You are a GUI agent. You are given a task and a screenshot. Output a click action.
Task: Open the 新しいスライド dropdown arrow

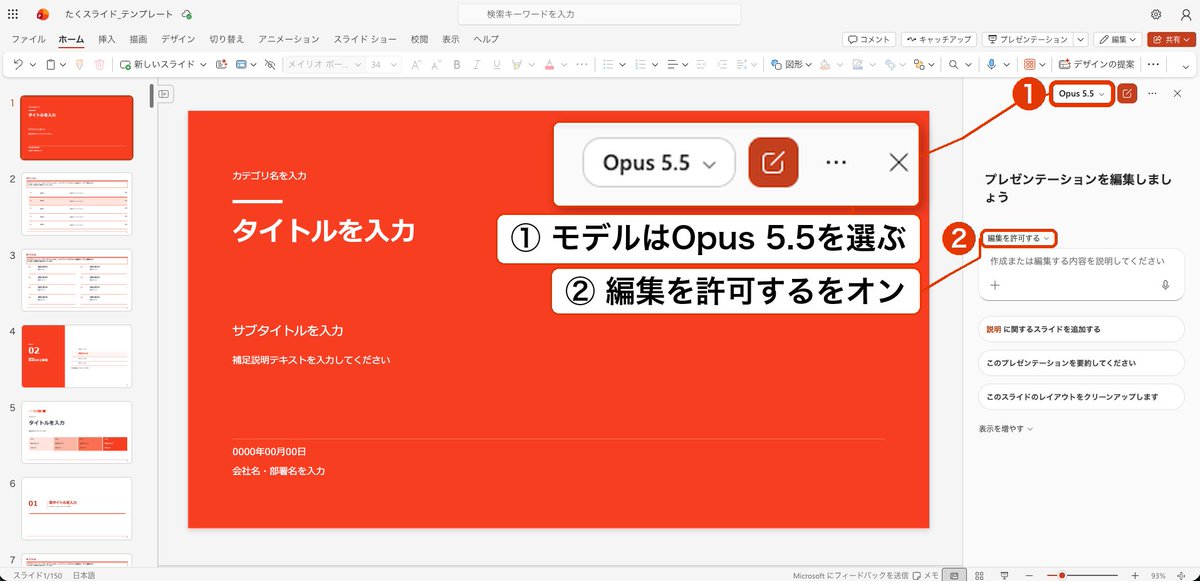[203, 64]
